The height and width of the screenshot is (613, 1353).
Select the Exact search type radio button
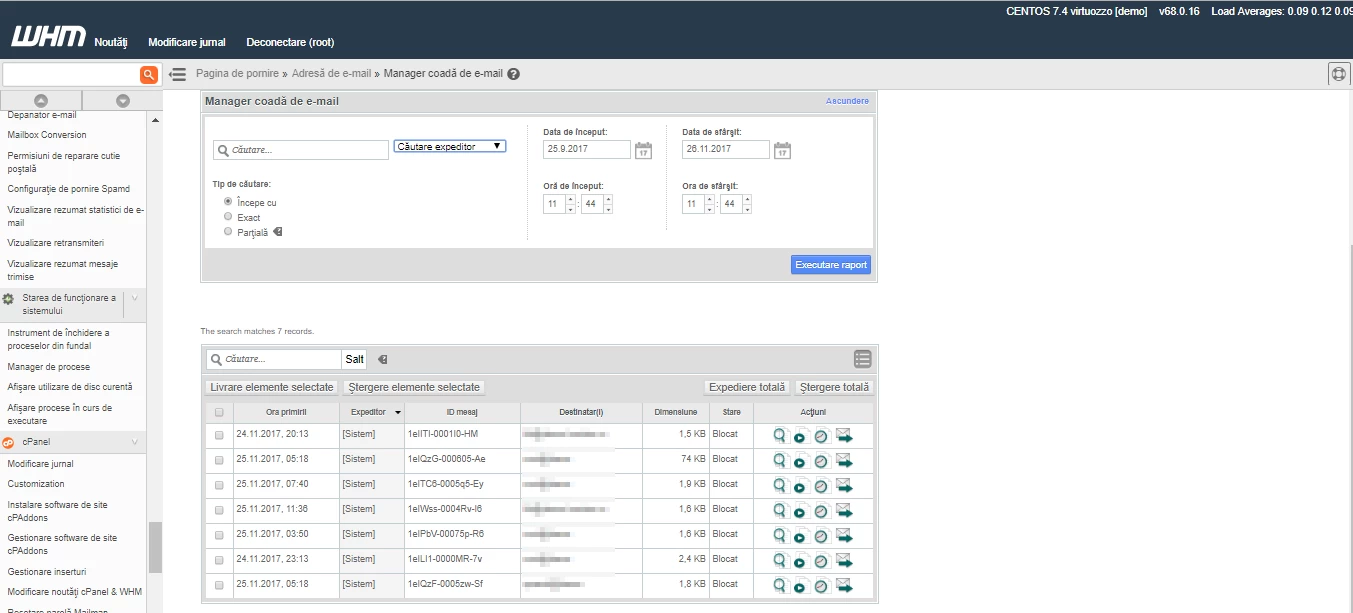(x=229, y=217)
